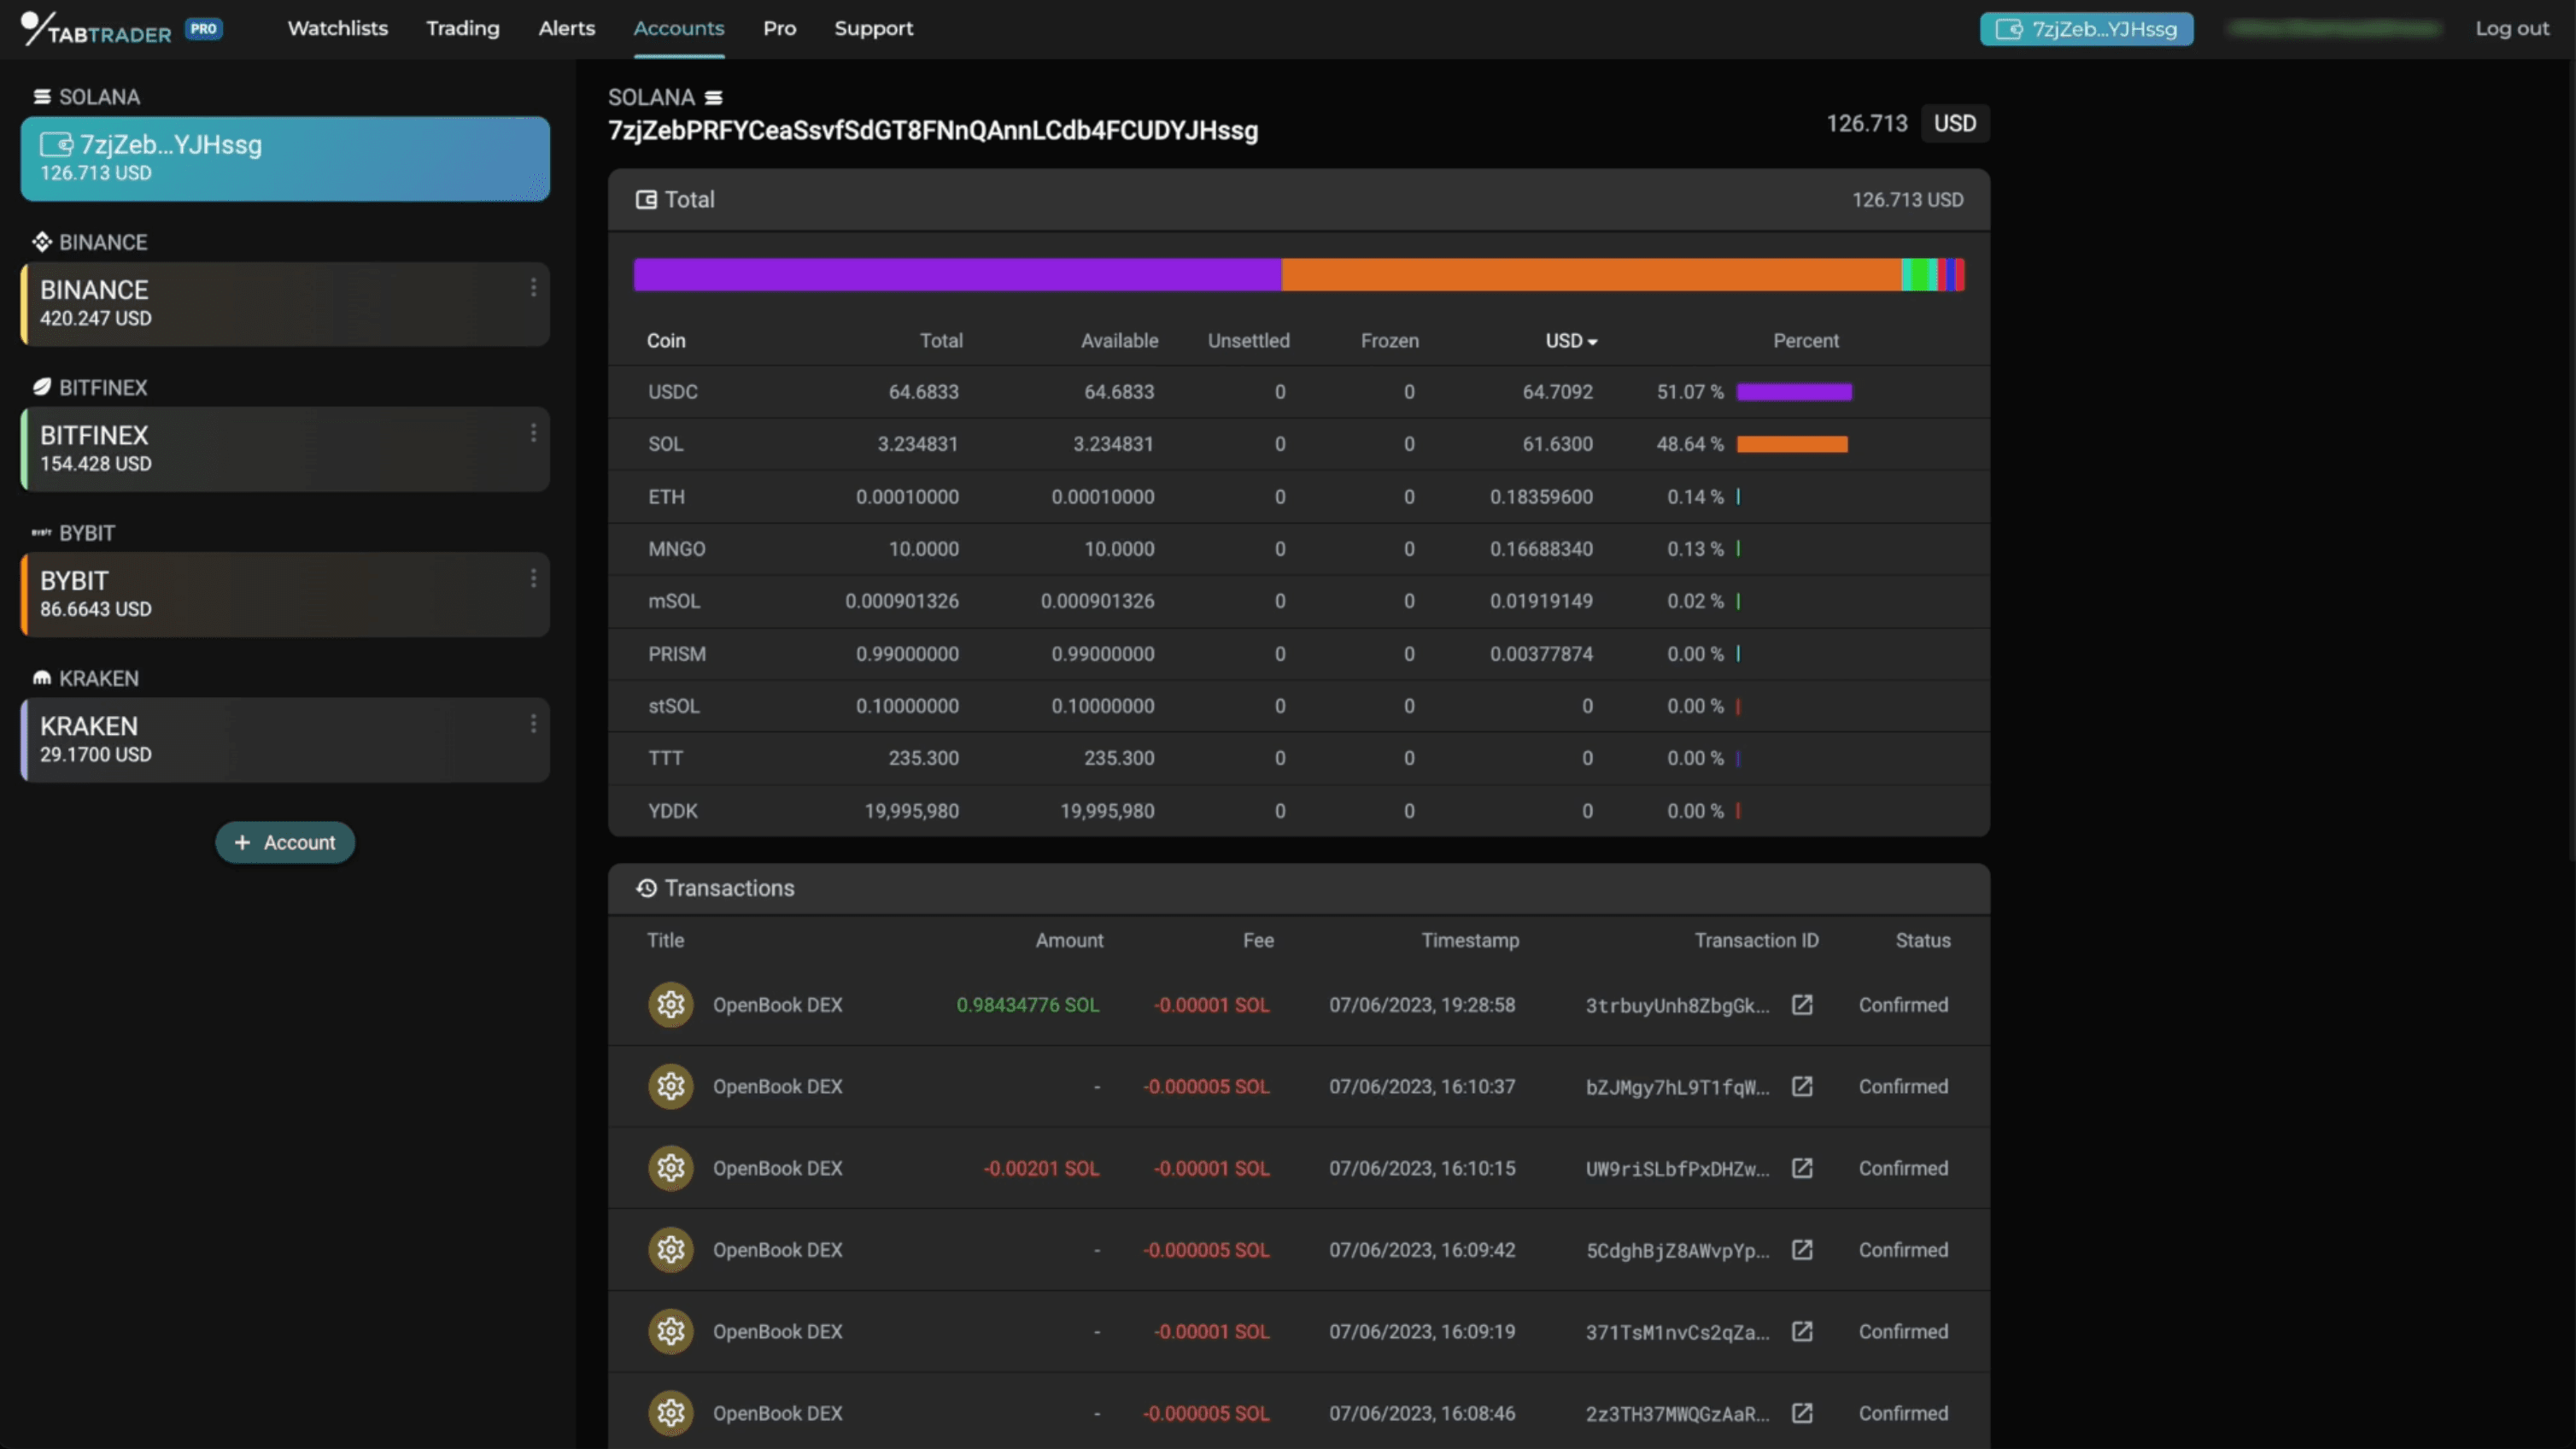Image resolution: width=2576 pixels, height=1449 pixels.
Task: Click external link icon for transaction UW9riSLbfPxDHZw
Action: [x=1803, y=1168]
